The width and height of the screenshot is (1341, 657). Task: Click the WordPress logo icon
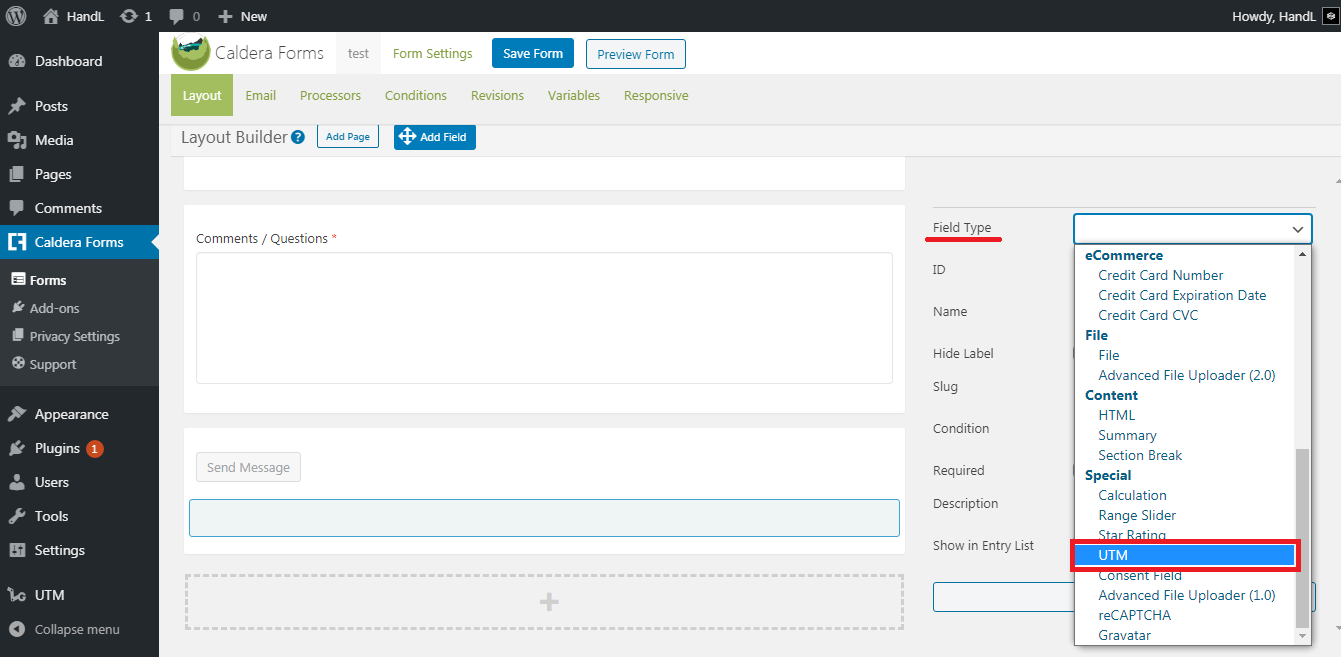(x=16, y=16)
